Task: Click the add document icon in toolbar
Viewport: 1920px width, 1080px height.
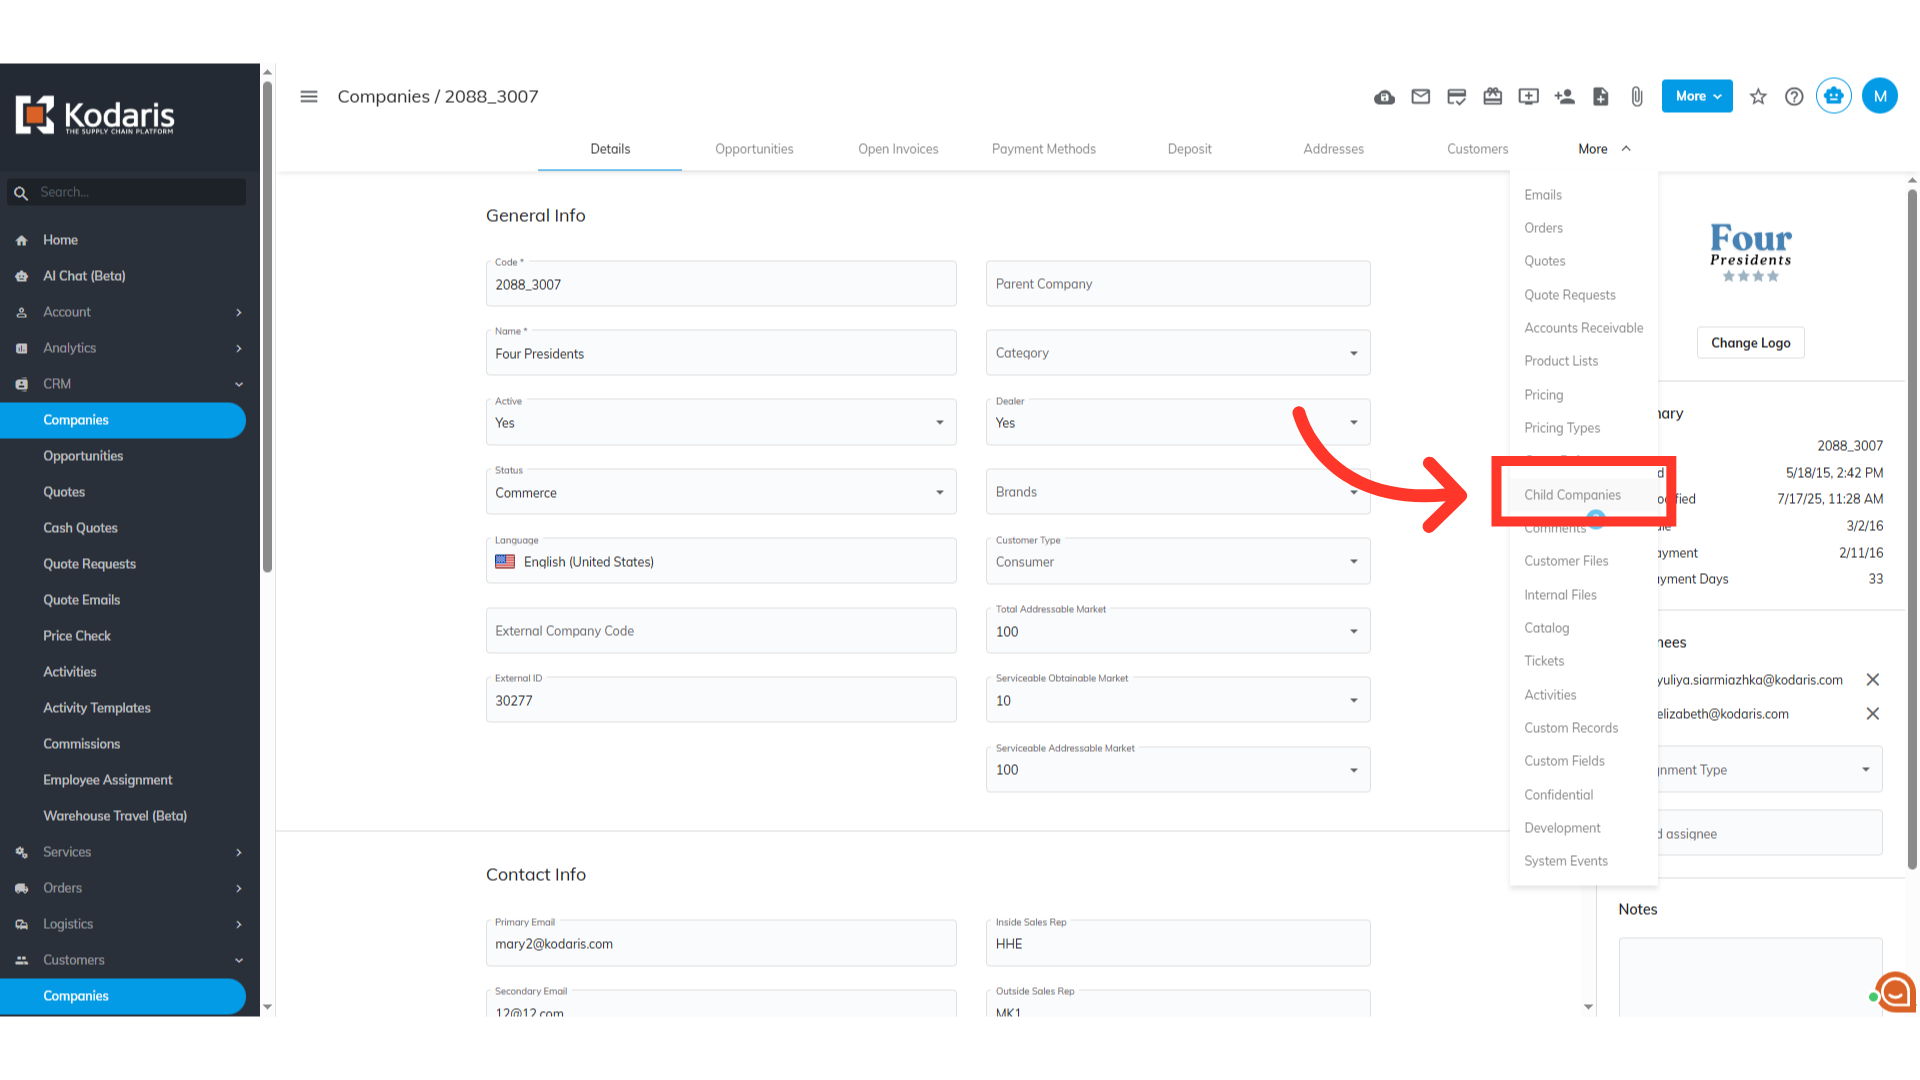Action: coord(1600,97)
